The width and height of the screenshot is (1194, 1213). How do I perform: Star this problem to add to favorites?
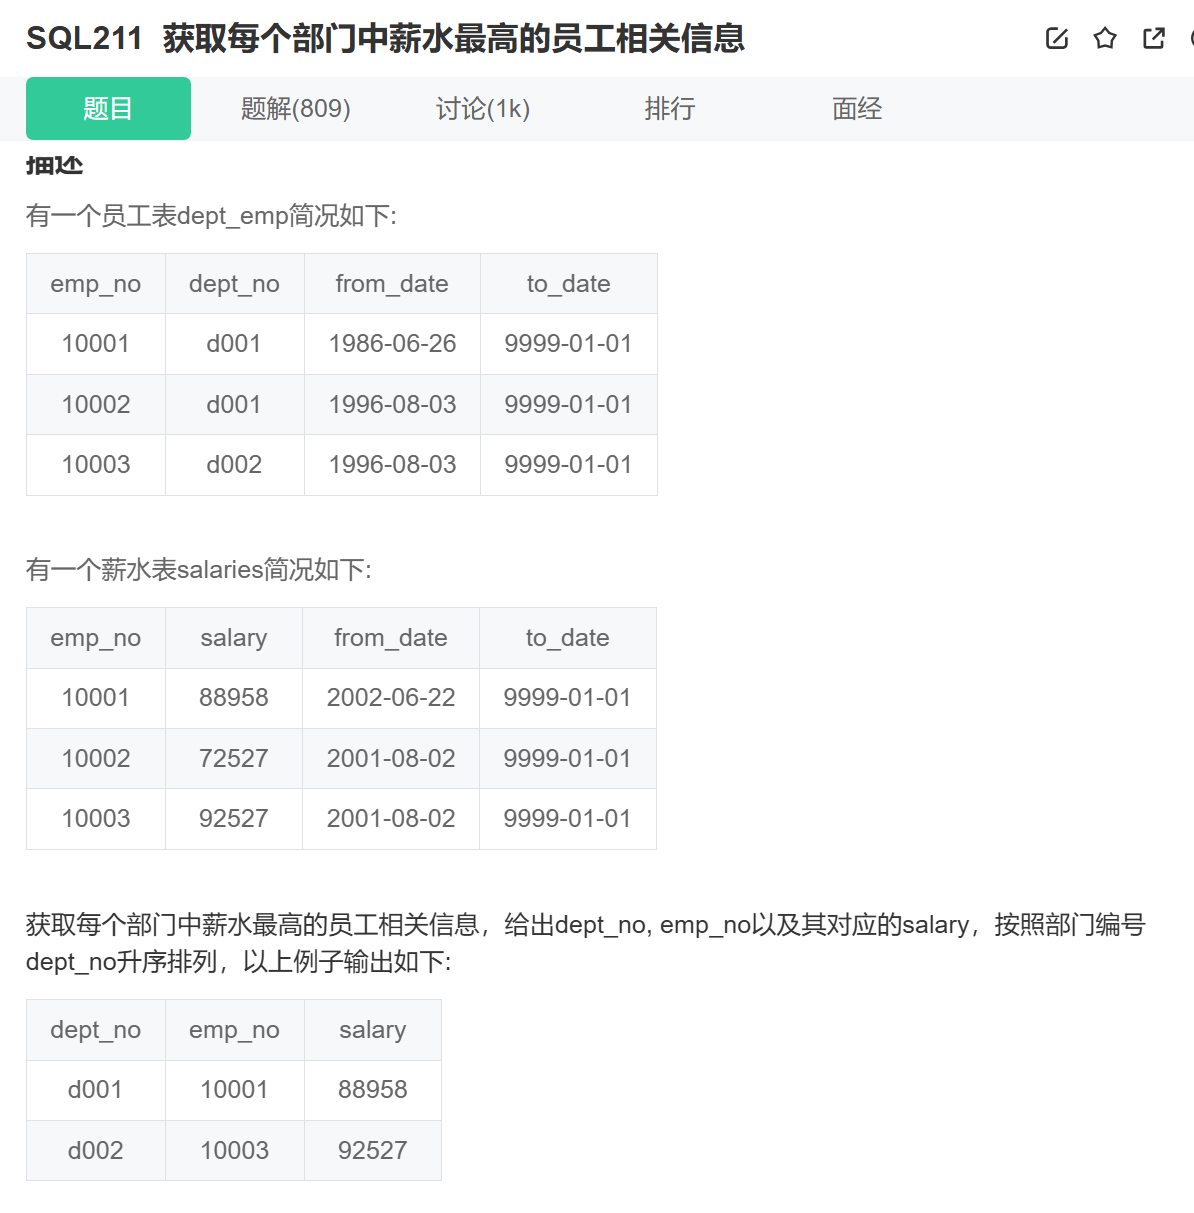1104,37
